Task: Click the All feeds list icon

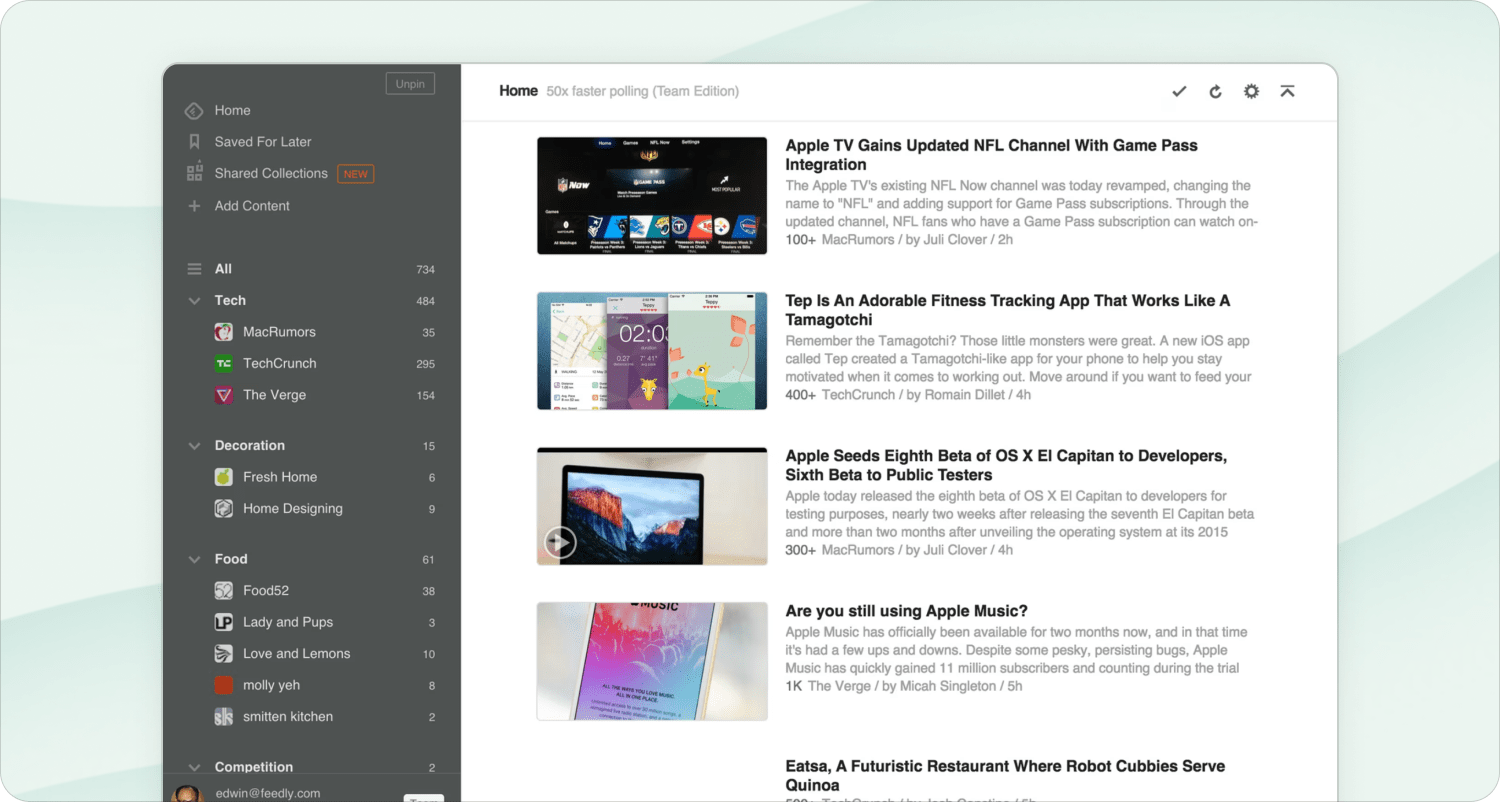Action: pyautogui.click(x=194, y=269)
